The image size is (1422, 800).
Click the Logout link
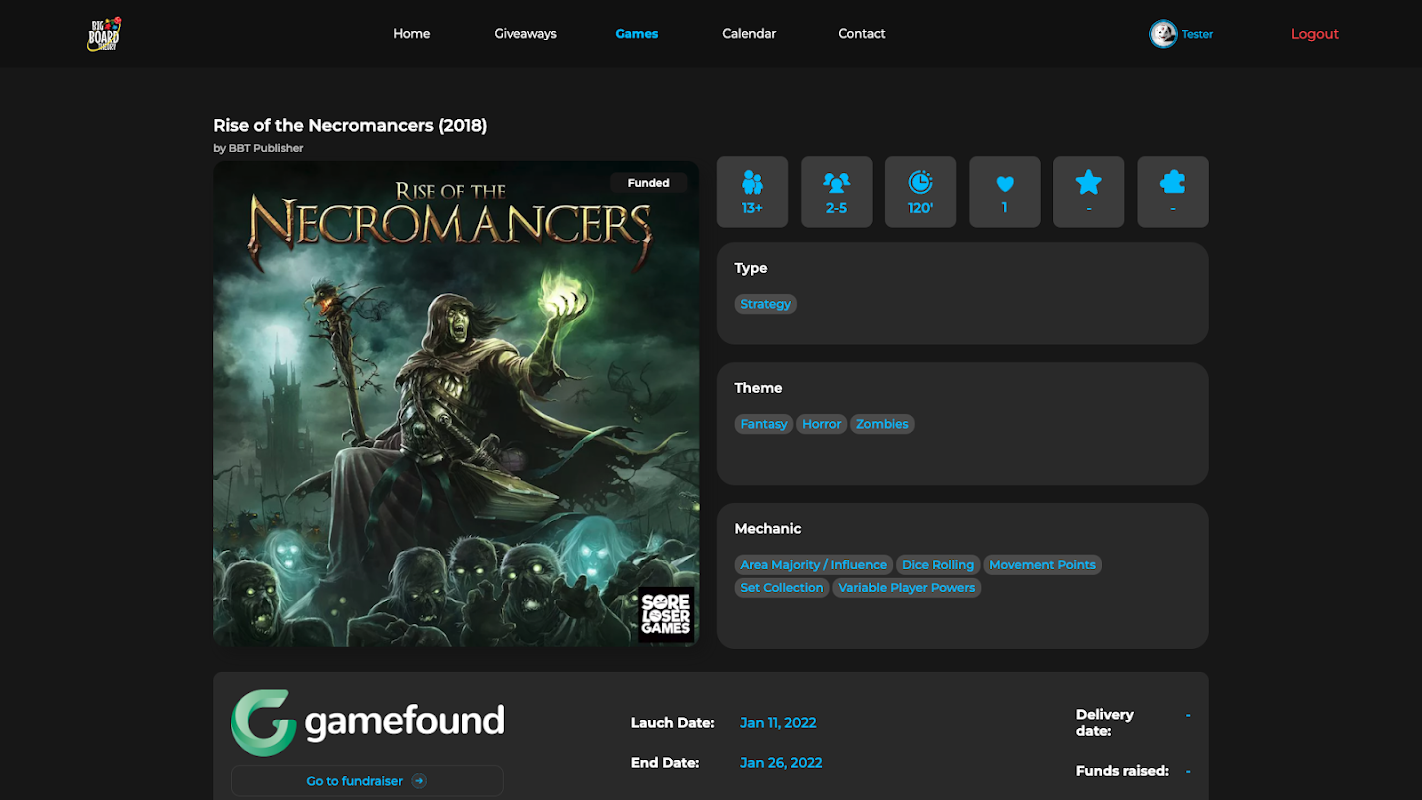(x=1314, y=34)
